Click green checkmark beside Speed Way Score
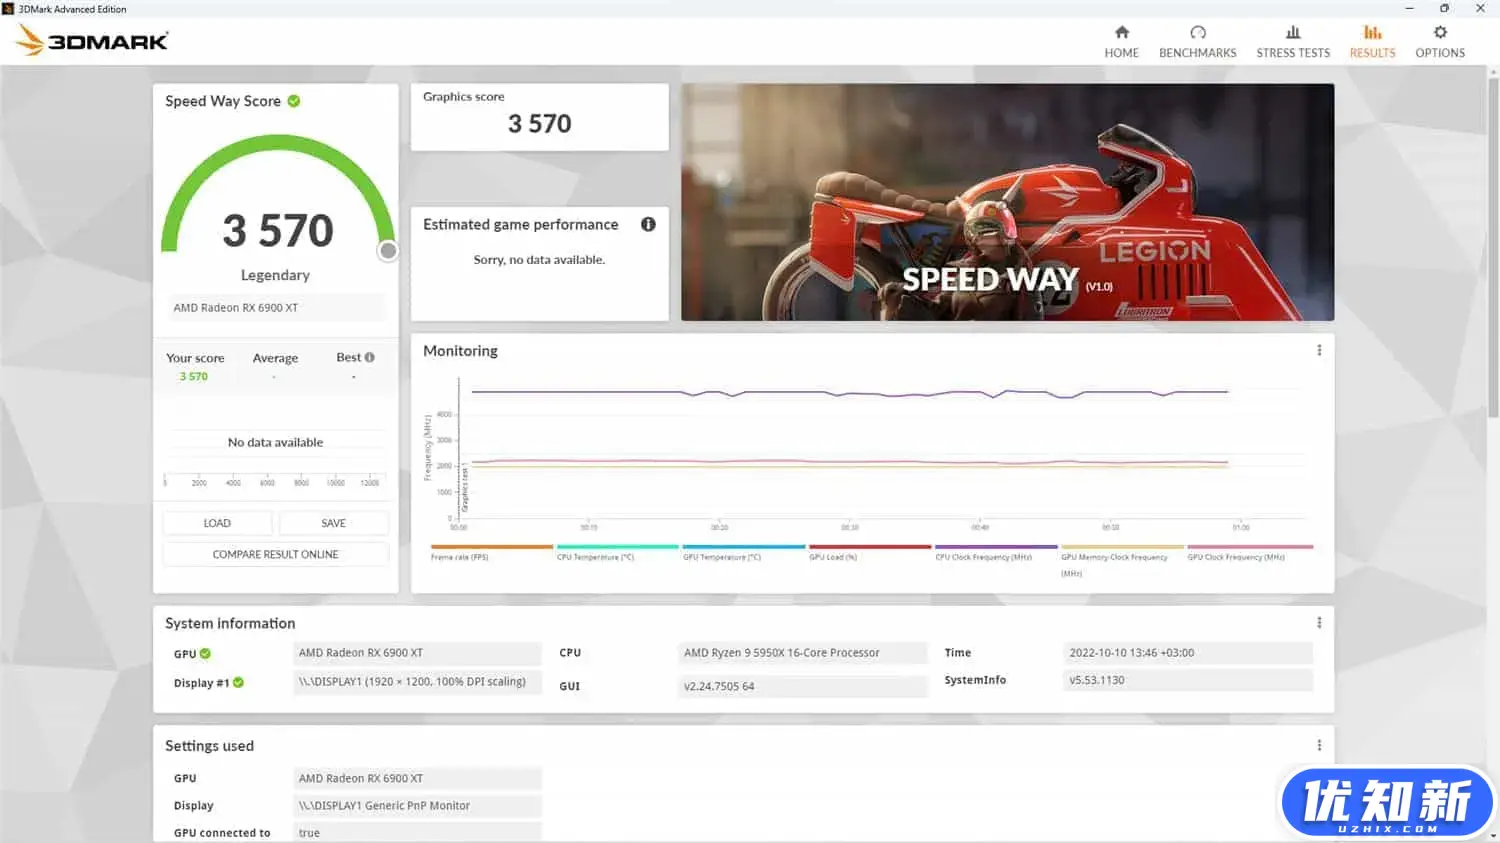The width and height of the screenshot is (1500, 843). click(294, 101)
